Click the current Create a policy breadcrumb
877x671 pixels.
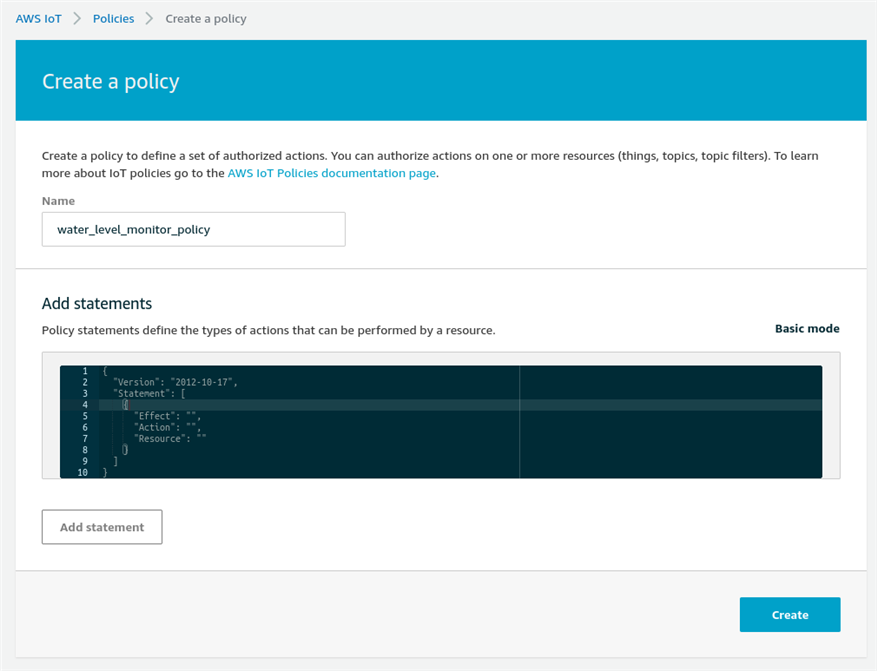click(206, 18)
